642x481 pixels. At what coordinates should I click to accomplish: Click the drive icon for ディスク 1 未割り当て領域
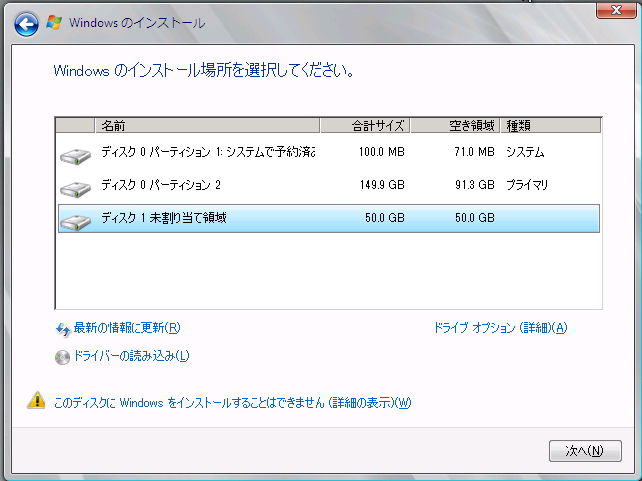pos(75,221)
